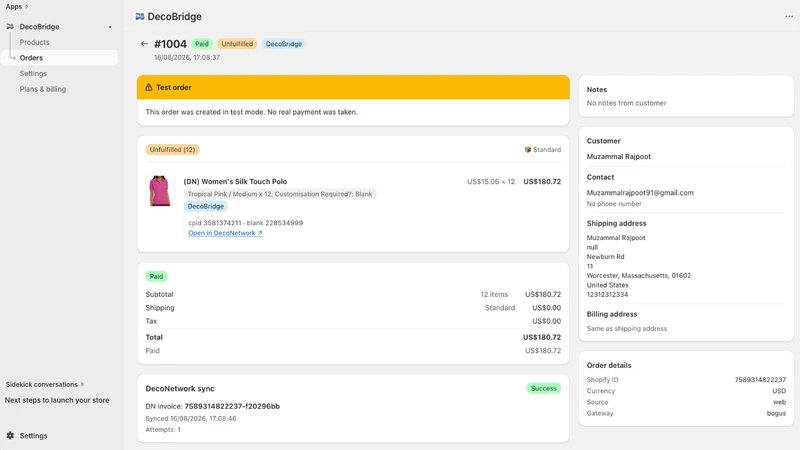Click the gear icon for Settings at bottom

pos(10,436)
